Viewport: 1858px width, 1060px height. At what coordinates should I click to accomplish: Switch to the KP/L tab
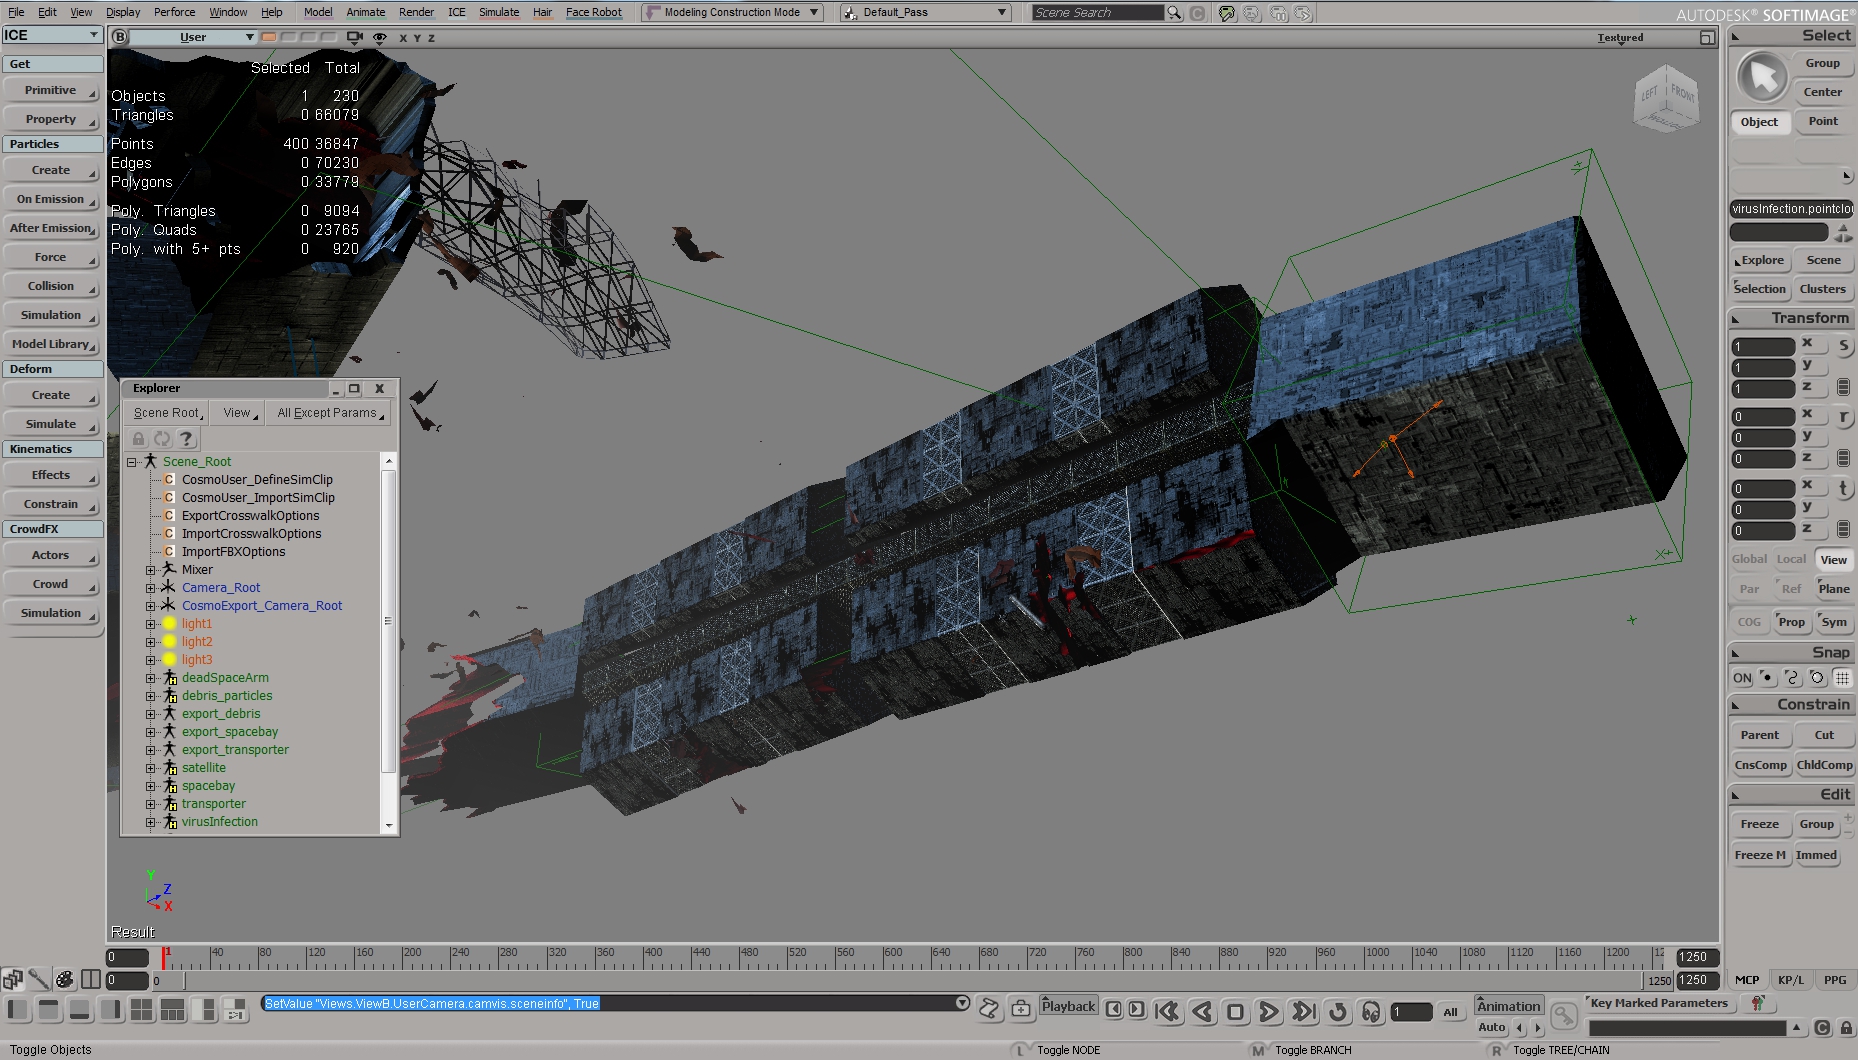pos(1791,980)
